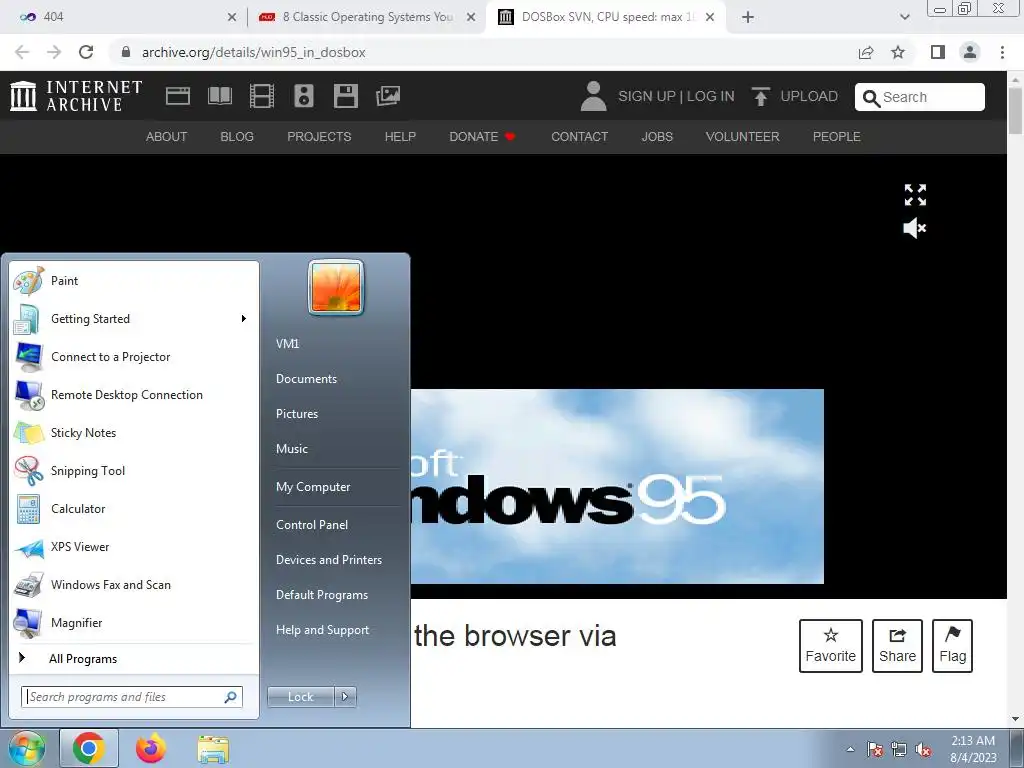Viewport: 1024px width, 768px height.
Task: Open Magnifier
Action: (134, 622)
